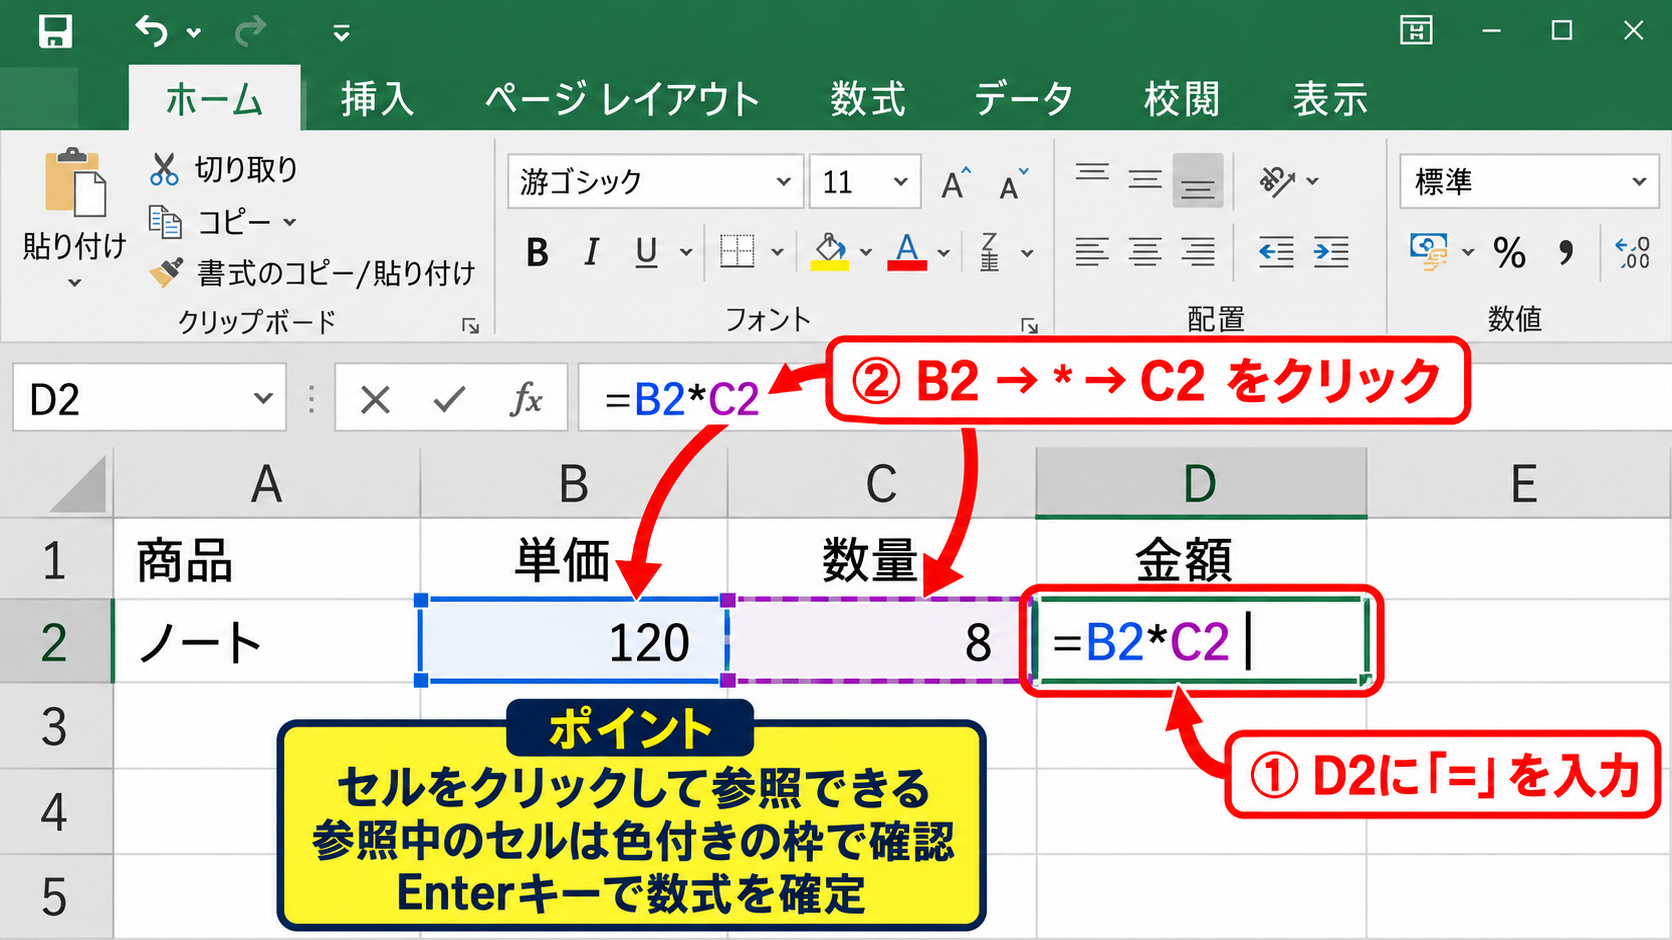Click the Redo arrow icon

(x=249, y=32)
